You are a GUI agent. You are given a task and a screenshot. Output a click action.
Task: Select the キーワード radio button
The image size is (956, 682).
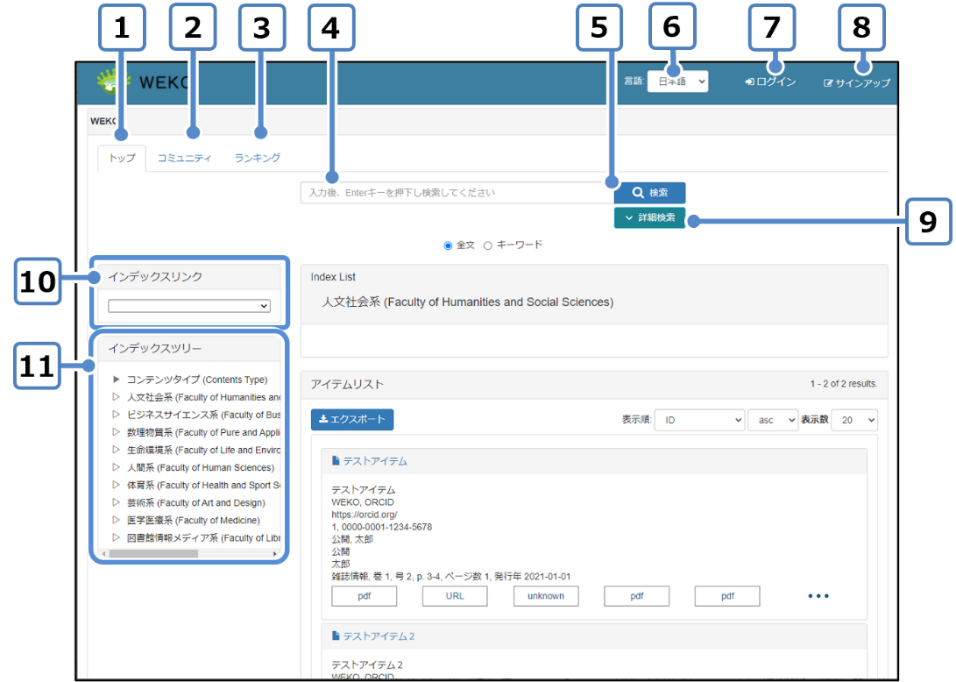click(x=488, y=245)
